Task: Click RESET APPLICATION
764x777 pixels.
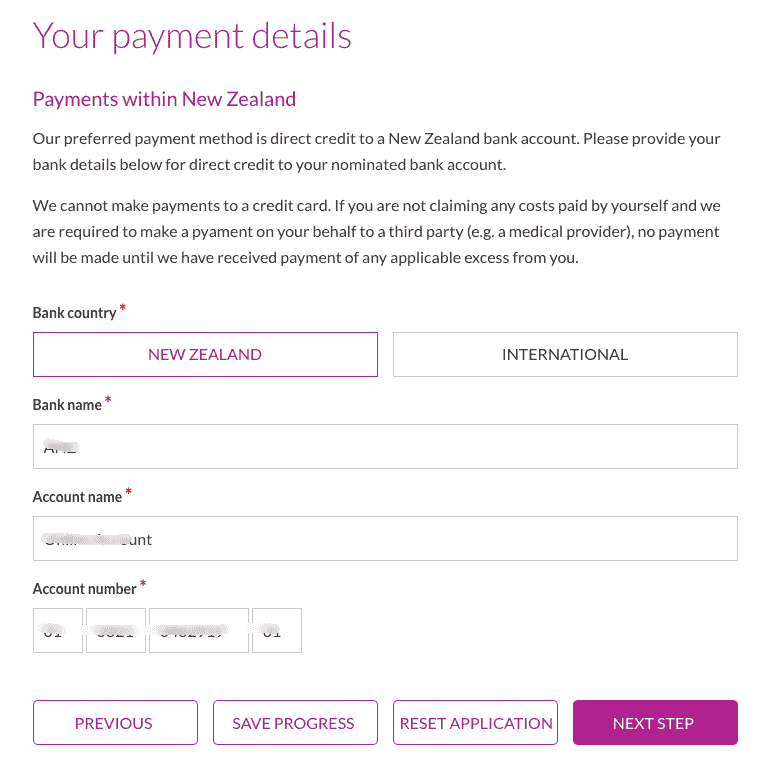Action: [475, 723]
